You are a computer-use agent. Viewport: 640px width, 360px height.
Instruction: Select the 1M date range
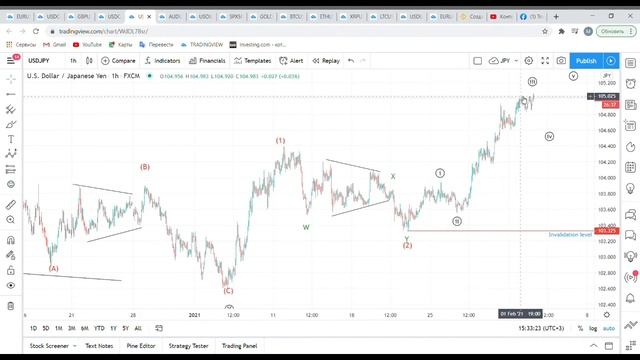[59, 328]
